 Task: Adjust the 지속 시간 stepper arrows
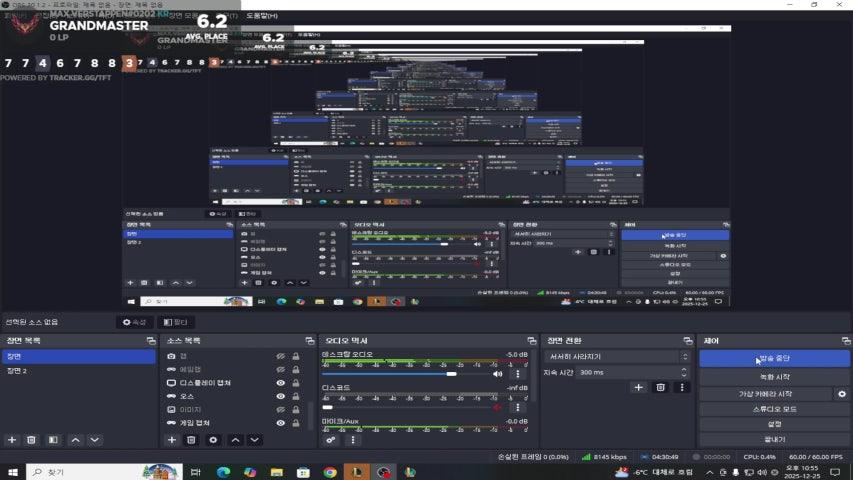click(x=684, y=372)
